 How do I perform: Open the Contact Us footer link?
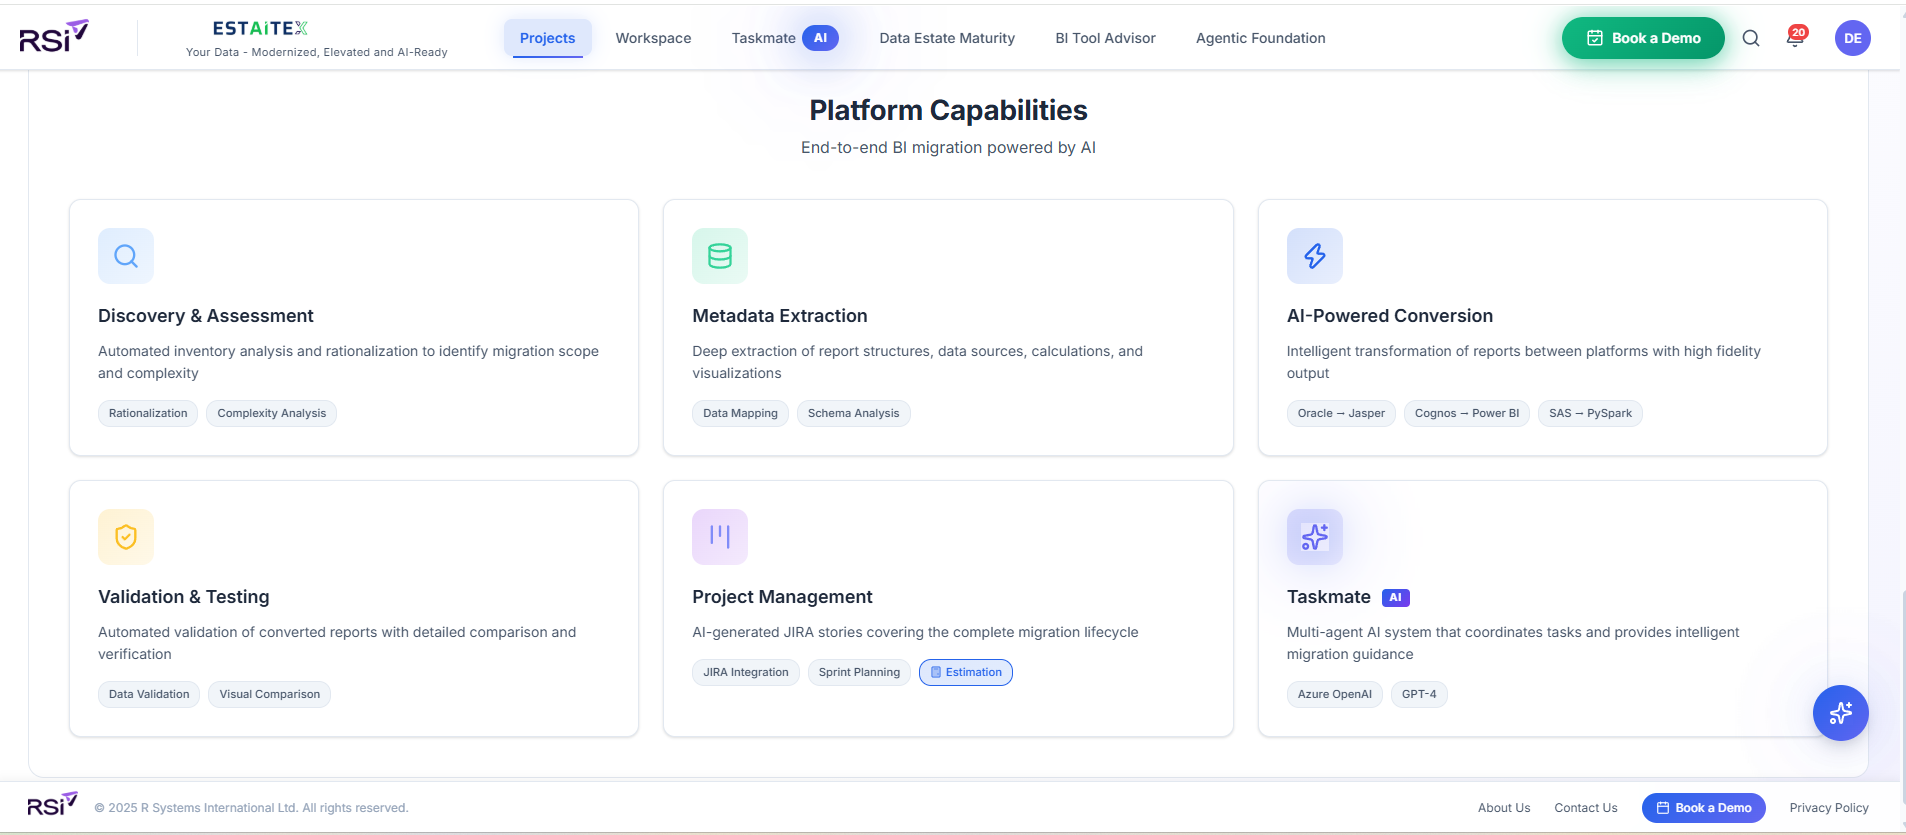point(1586,808)
